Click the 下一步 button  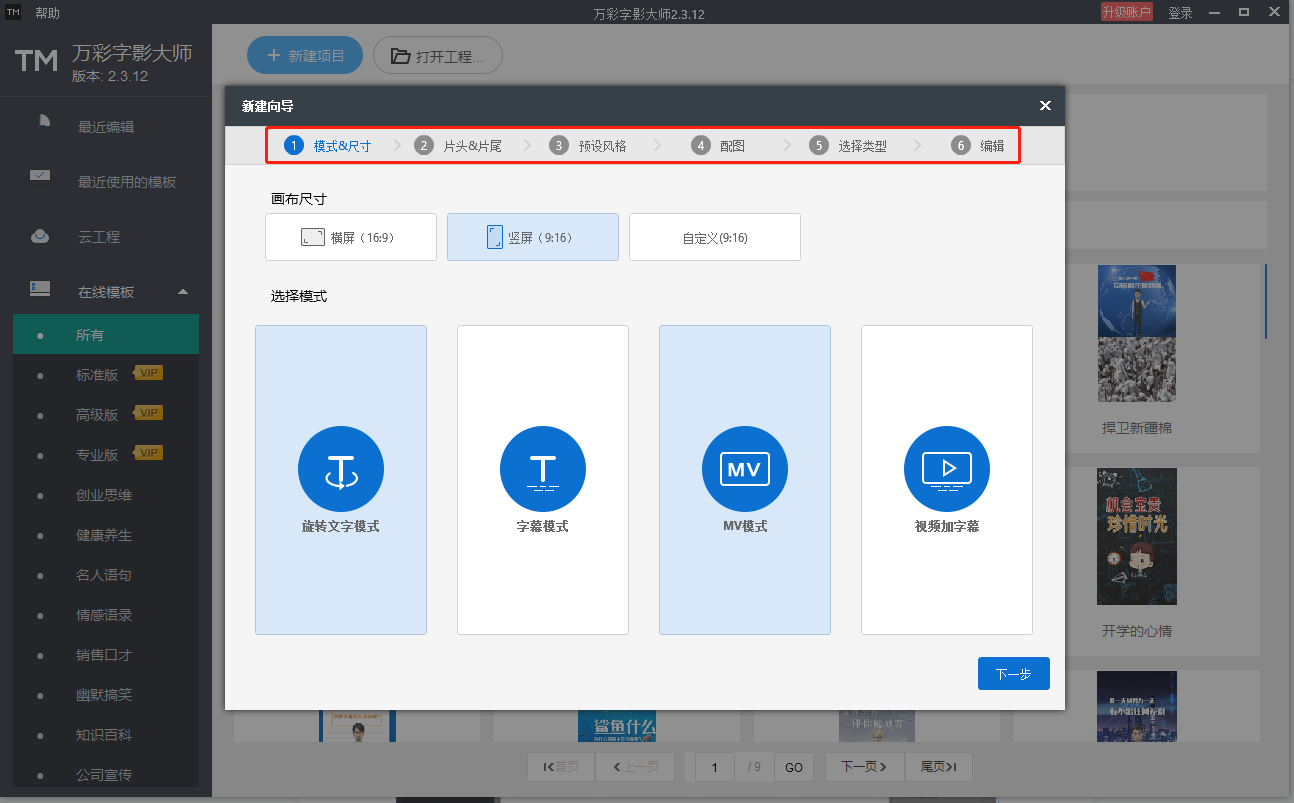point(1014,674)
